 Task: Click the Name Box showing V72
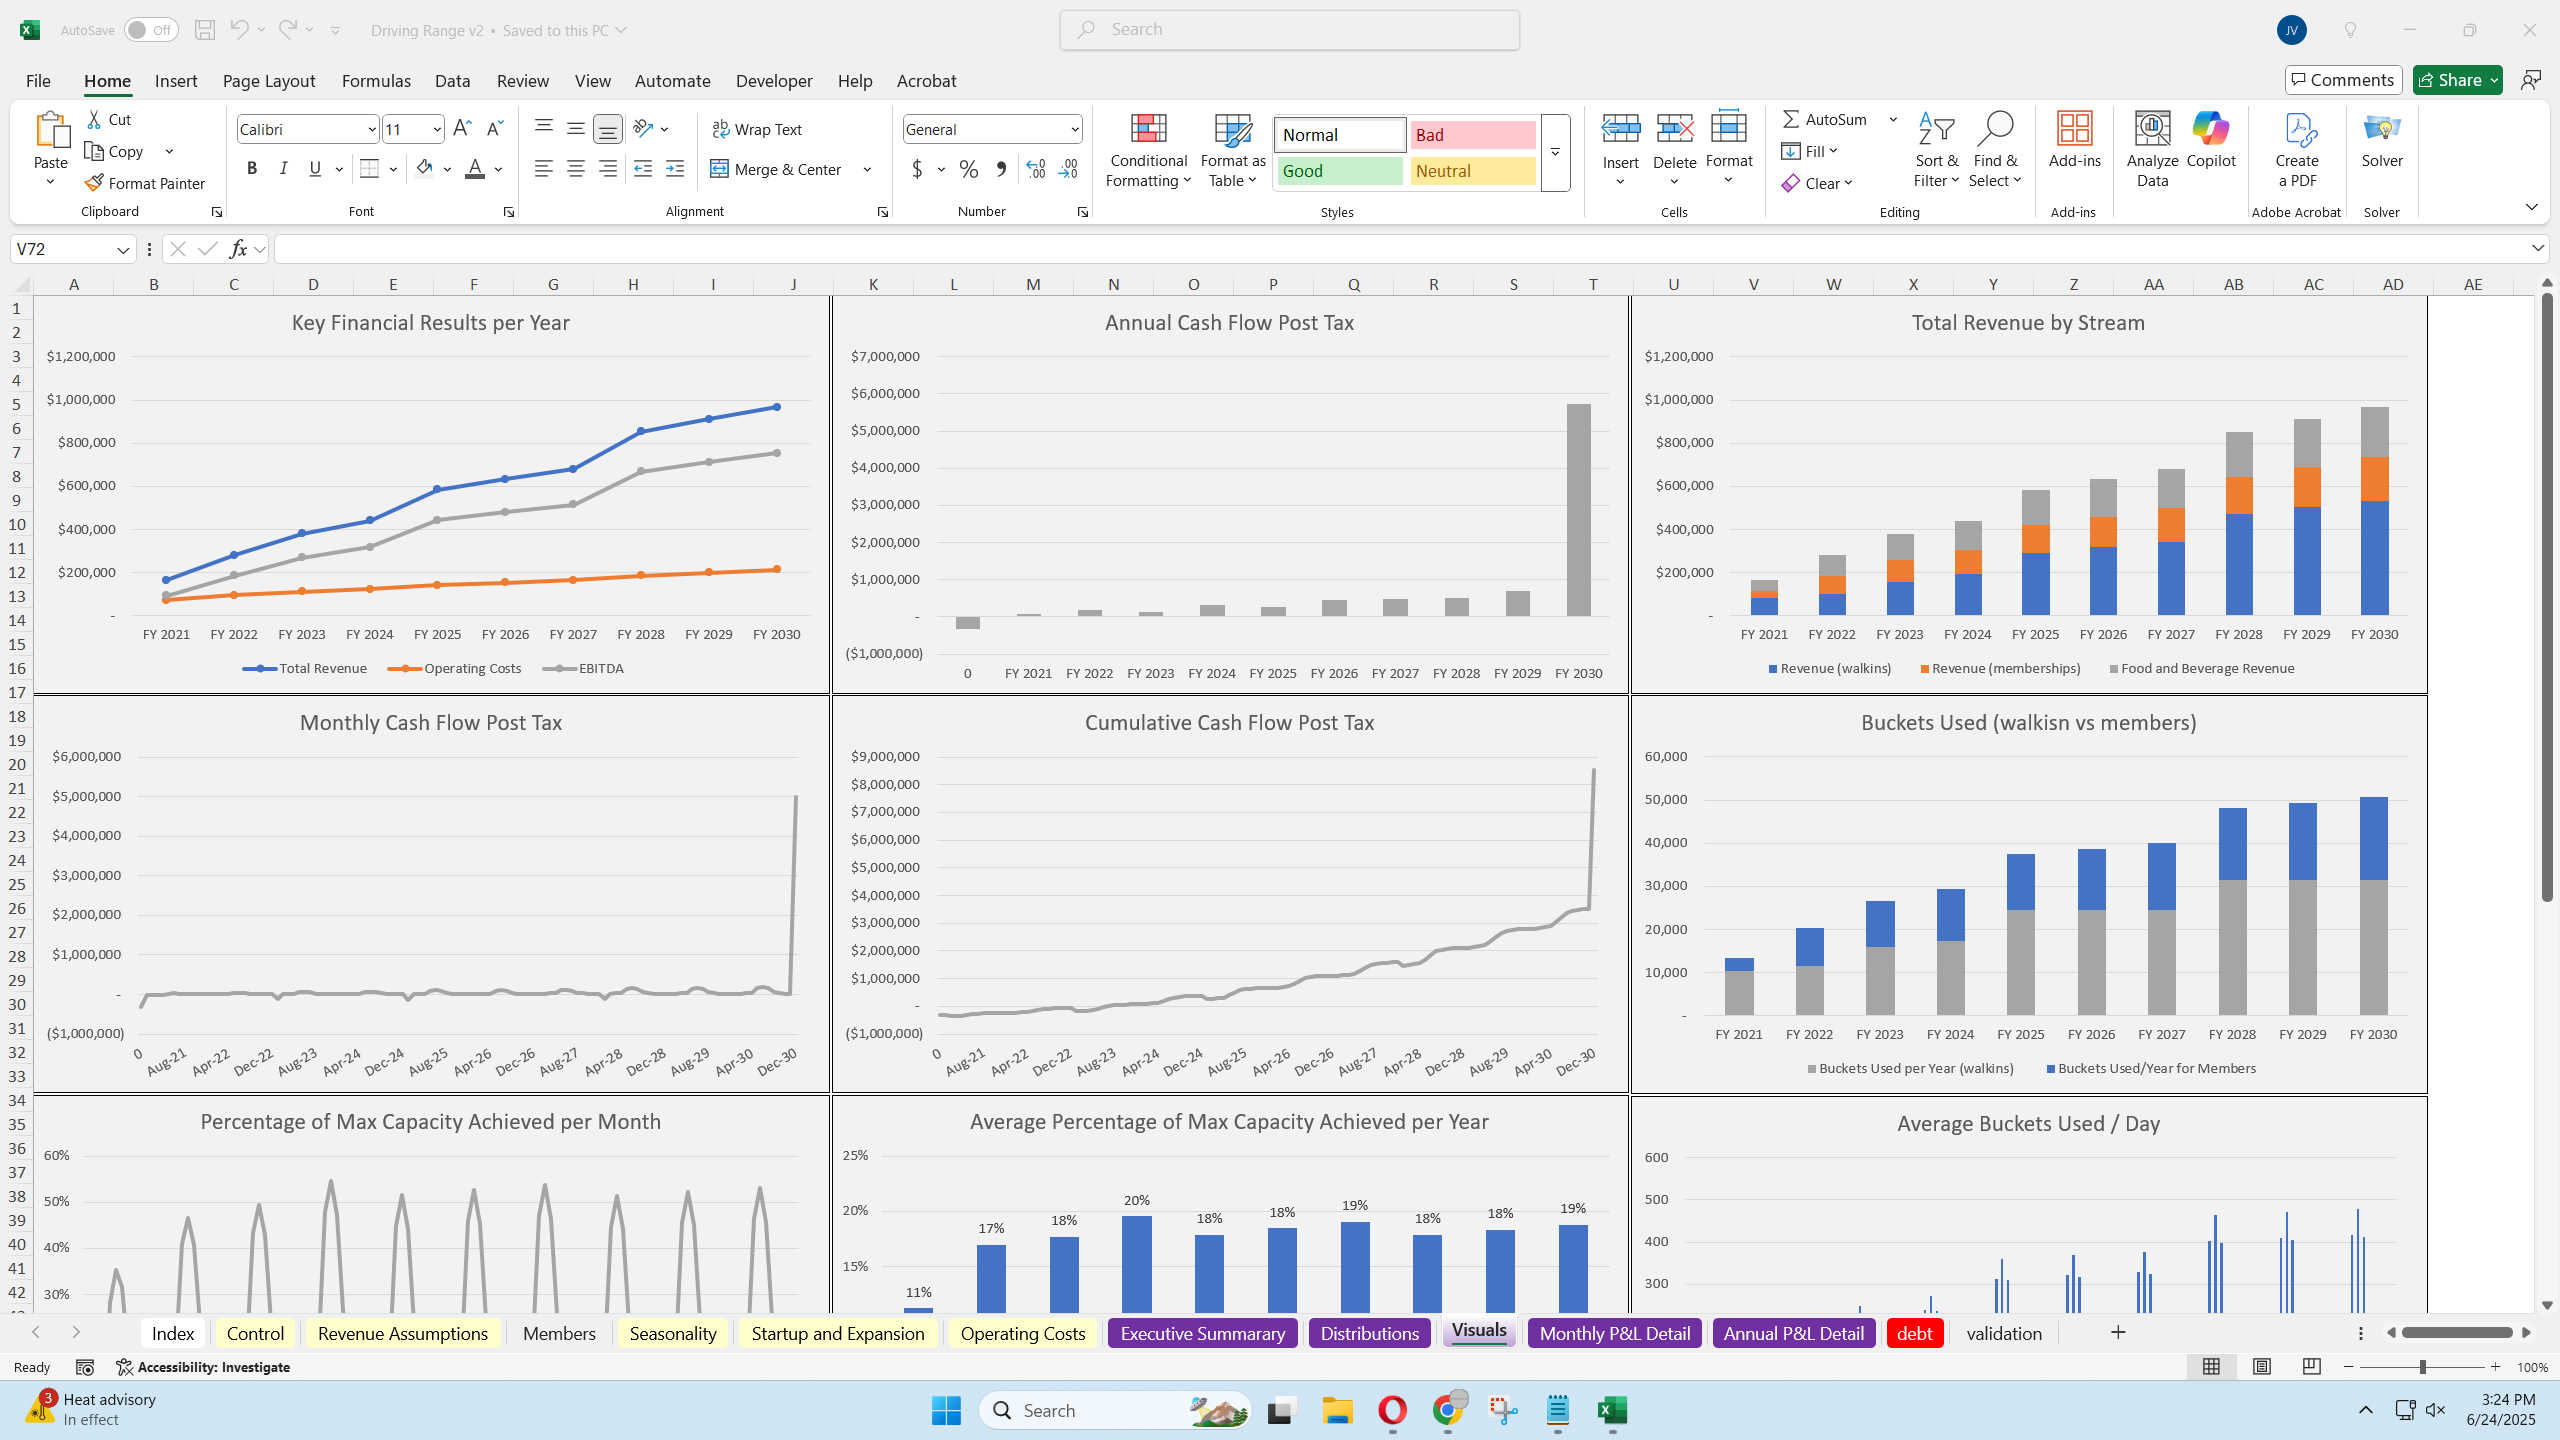[x=60, y=249]
